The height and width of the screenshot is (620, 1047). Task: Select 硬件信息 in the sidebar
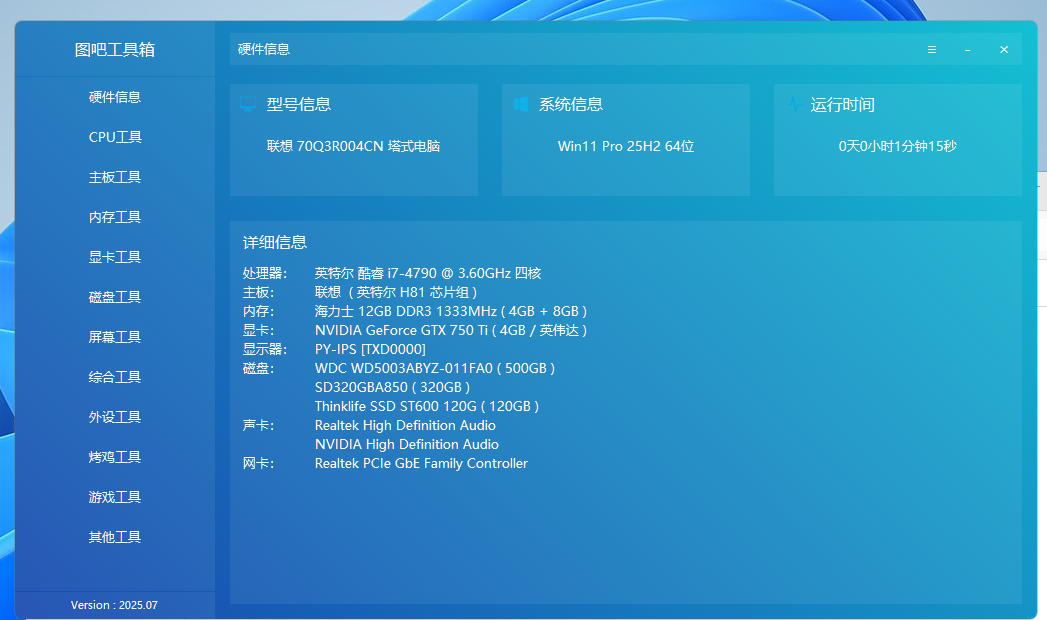point(115,97)
